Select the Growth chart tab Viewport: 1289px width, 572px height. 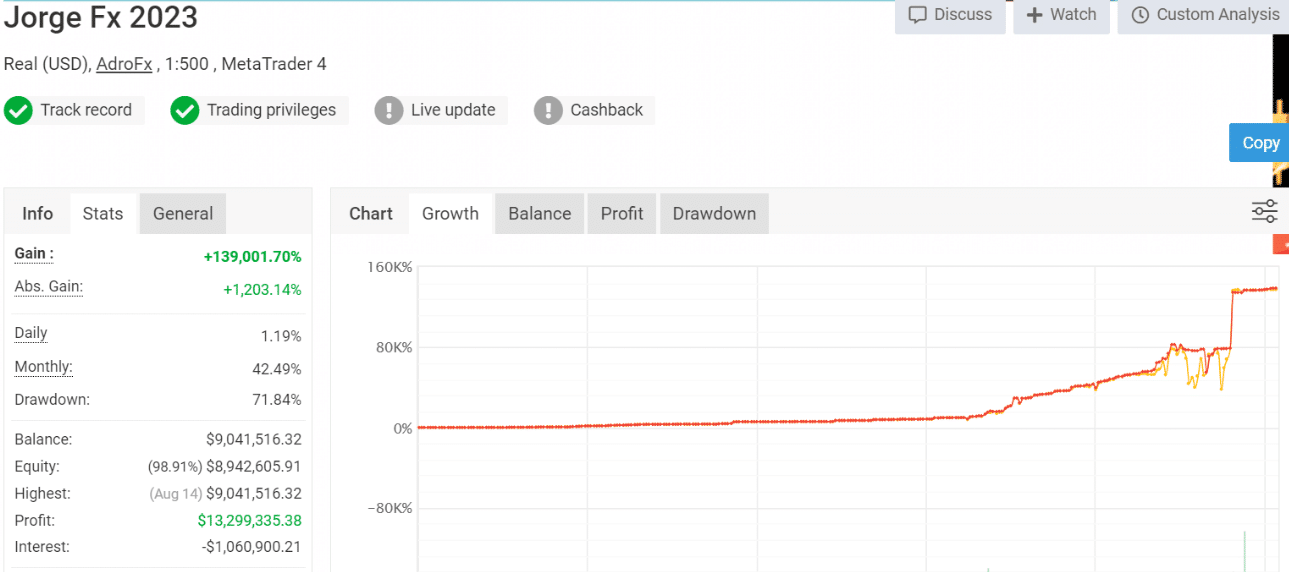[450, 214]
